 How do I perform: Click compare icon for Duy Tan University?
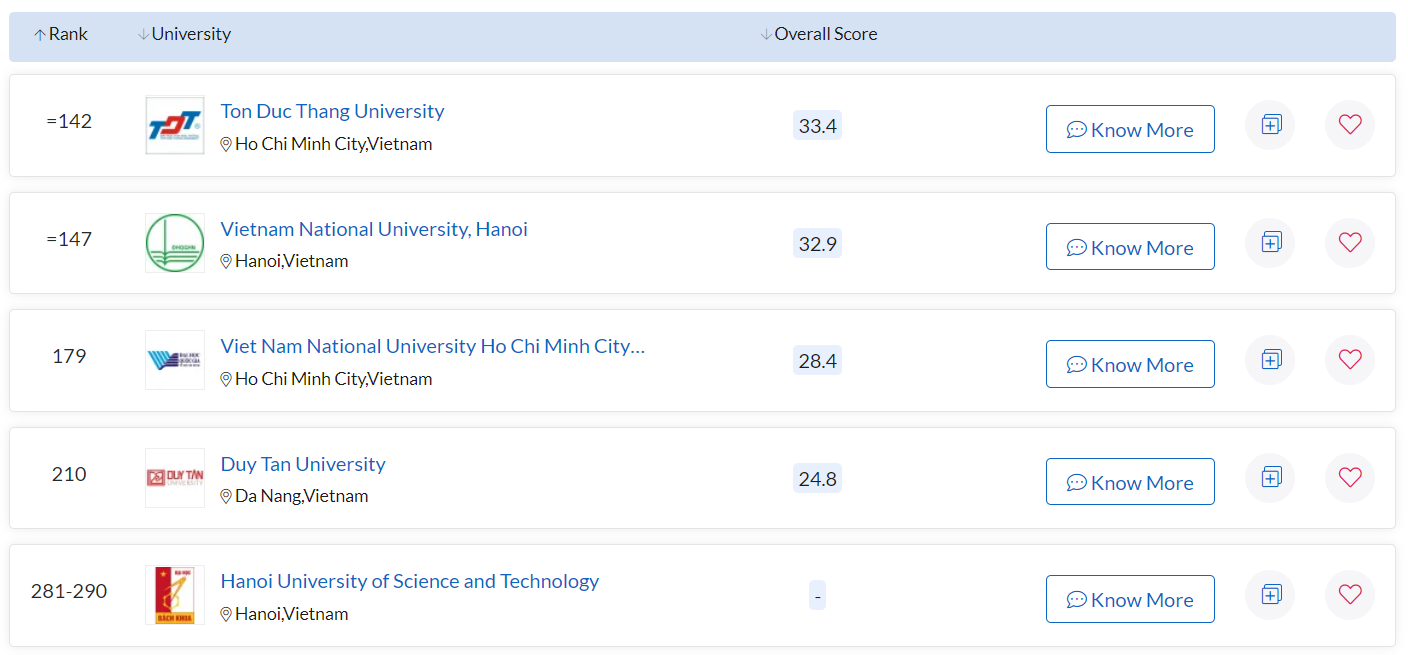(x=1270, y=477)
